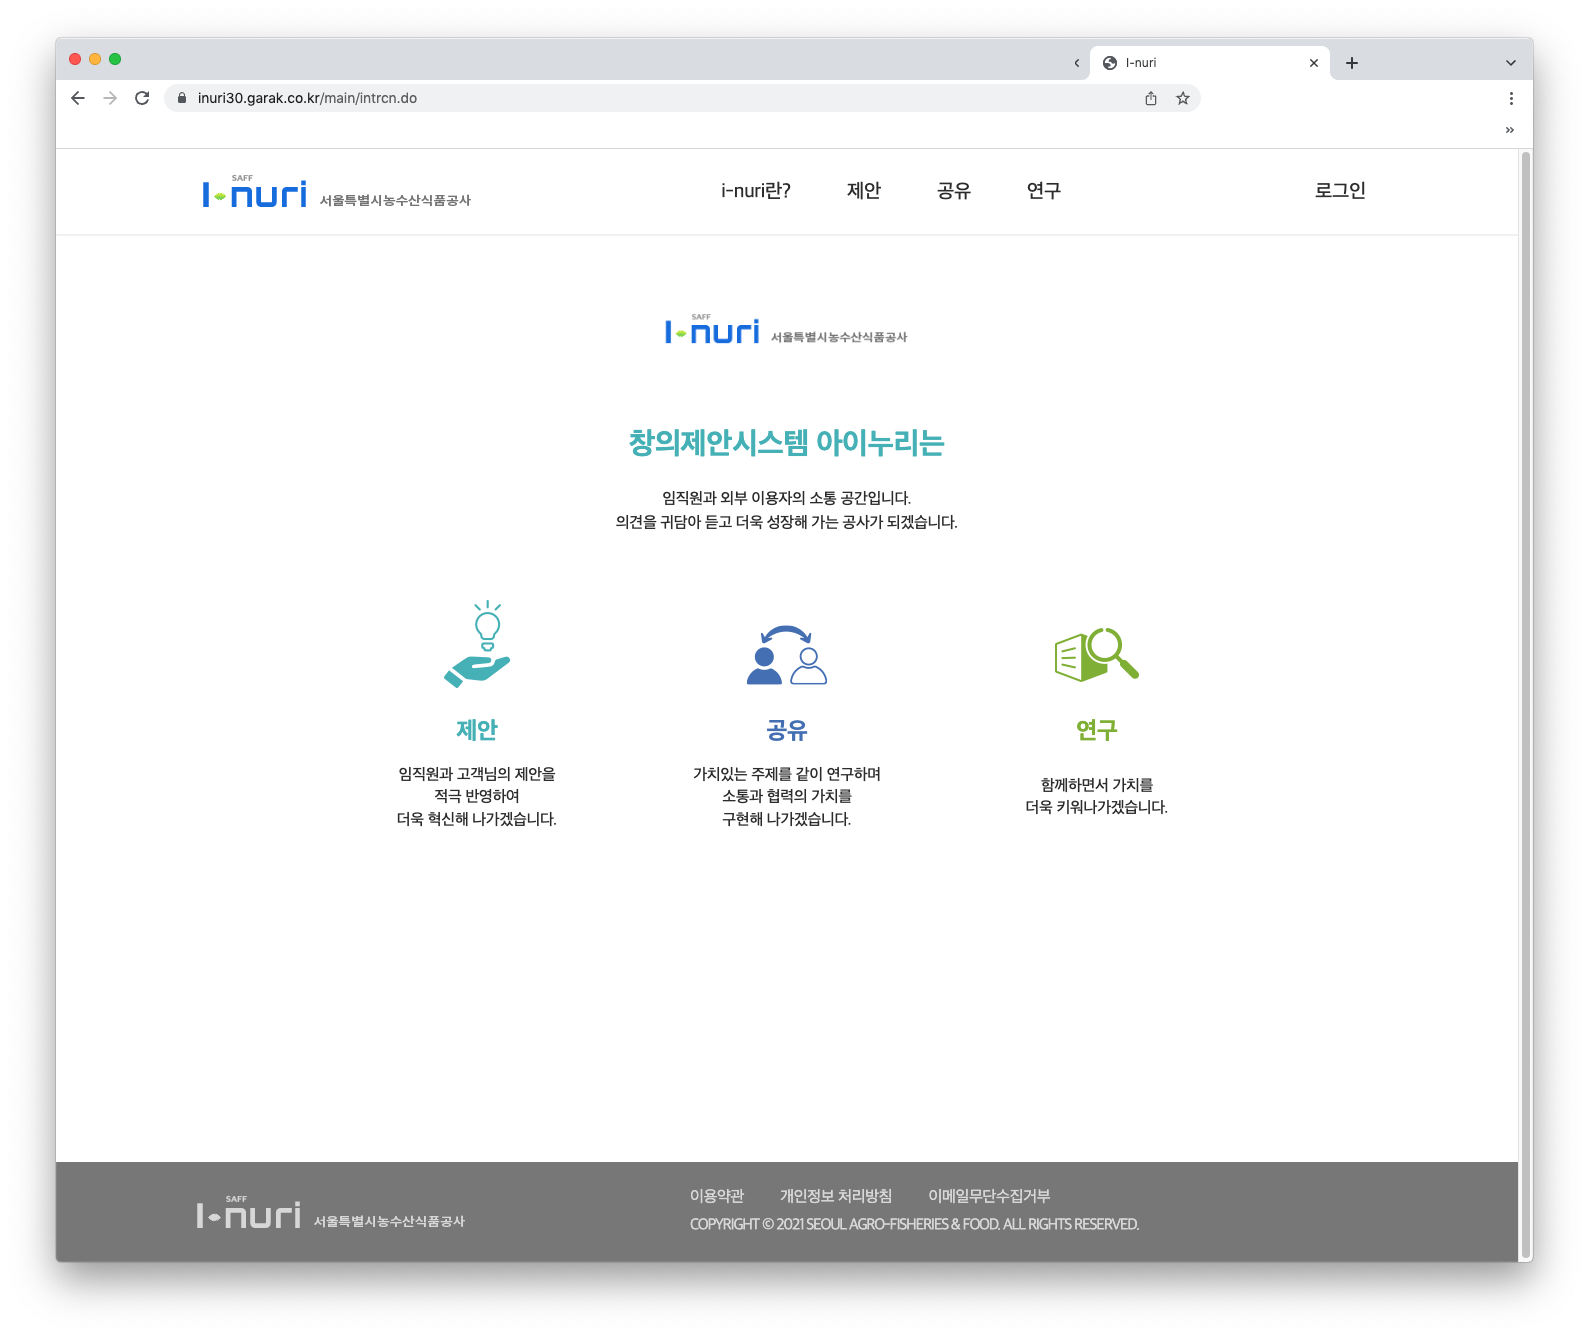Click the 로그인 link
Viewport: 1589px width, 1336px height.
pyautogui.click(x=1340, y=191)
